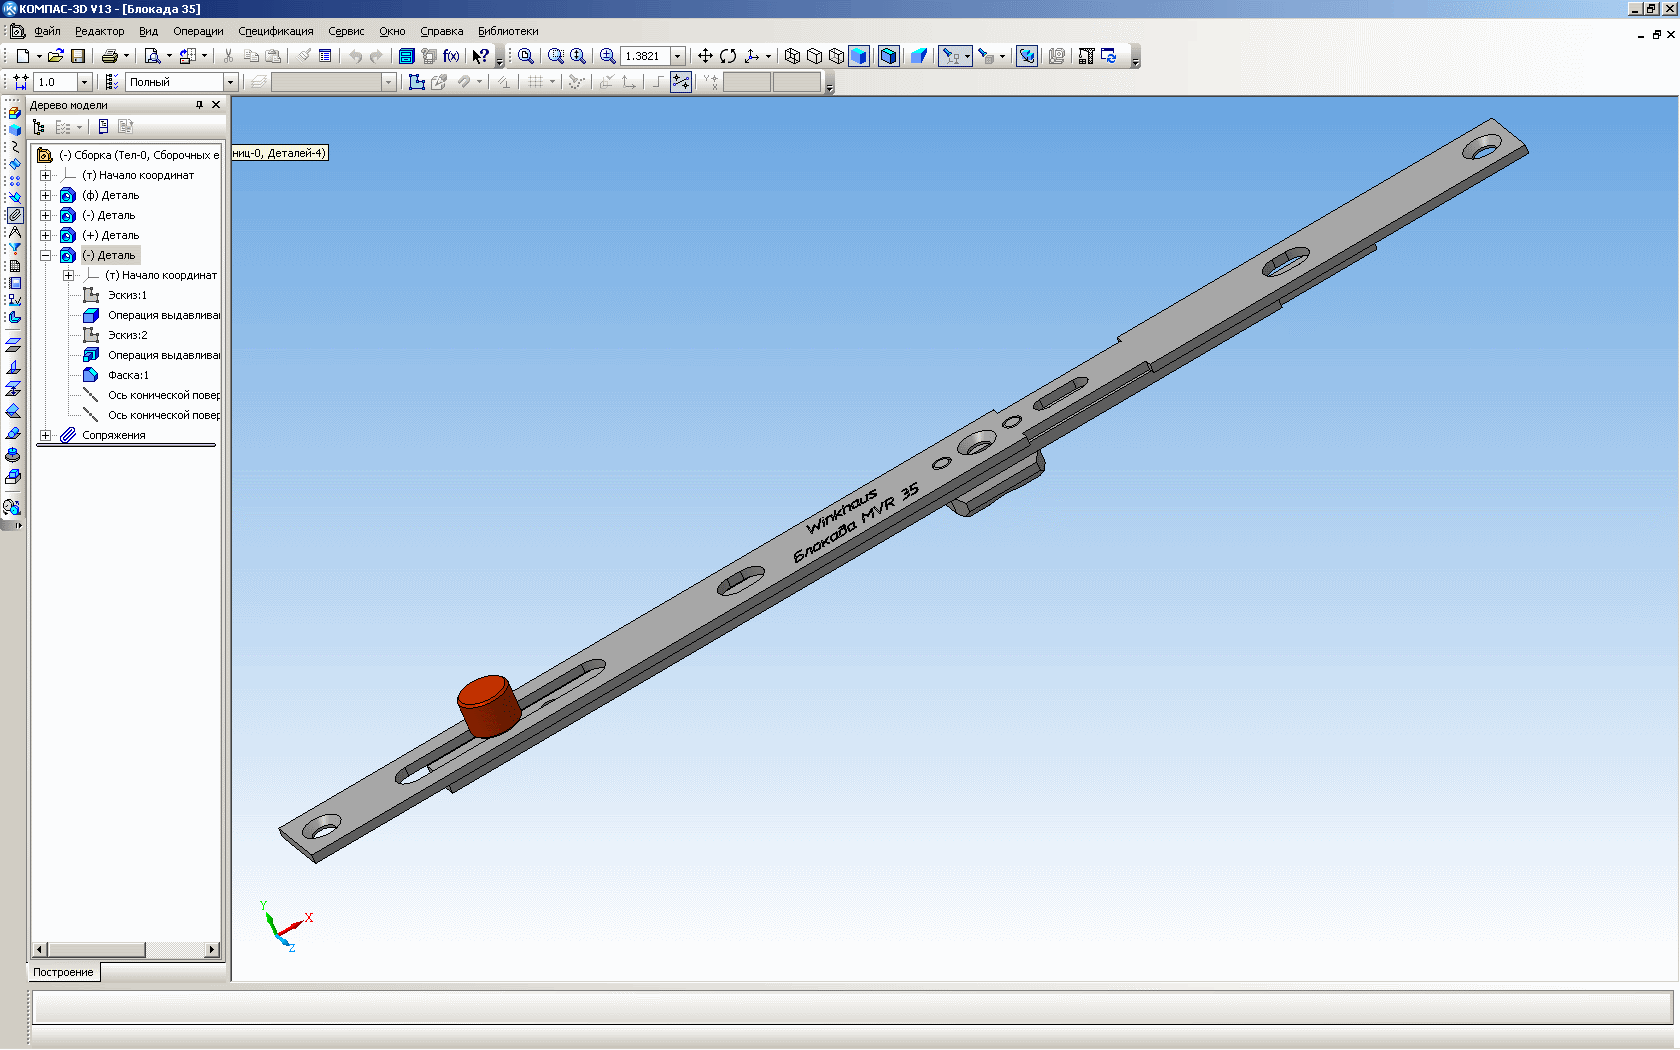Viewport: 1680px width, 1050px height.
Task: Pin the model tree panel
Action: tap(199, 105)
